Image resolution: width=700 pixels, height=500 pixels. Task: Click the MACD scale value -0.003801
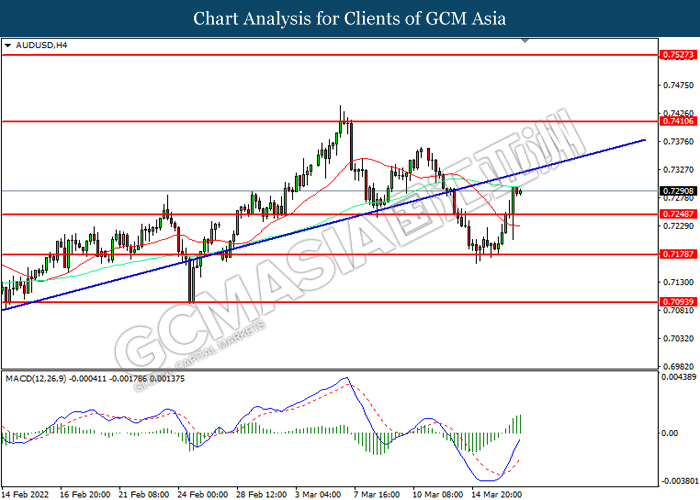pos(678,481)
